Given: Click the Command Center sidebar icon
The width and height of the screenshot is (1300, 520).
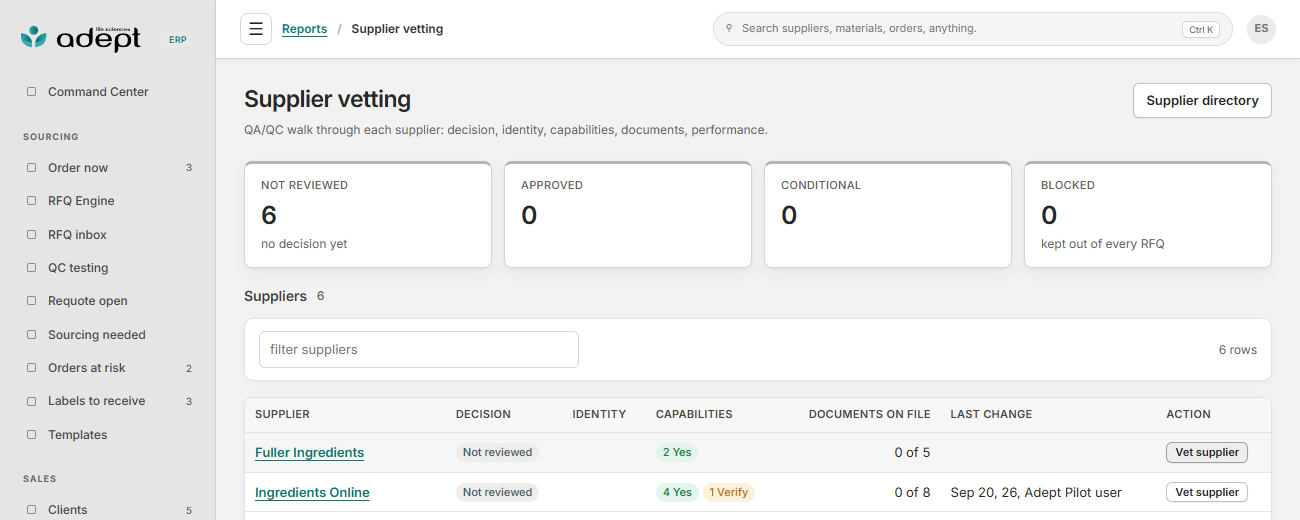Looking at the screenshot, I should pyautogui.click(x=31, y=92).
